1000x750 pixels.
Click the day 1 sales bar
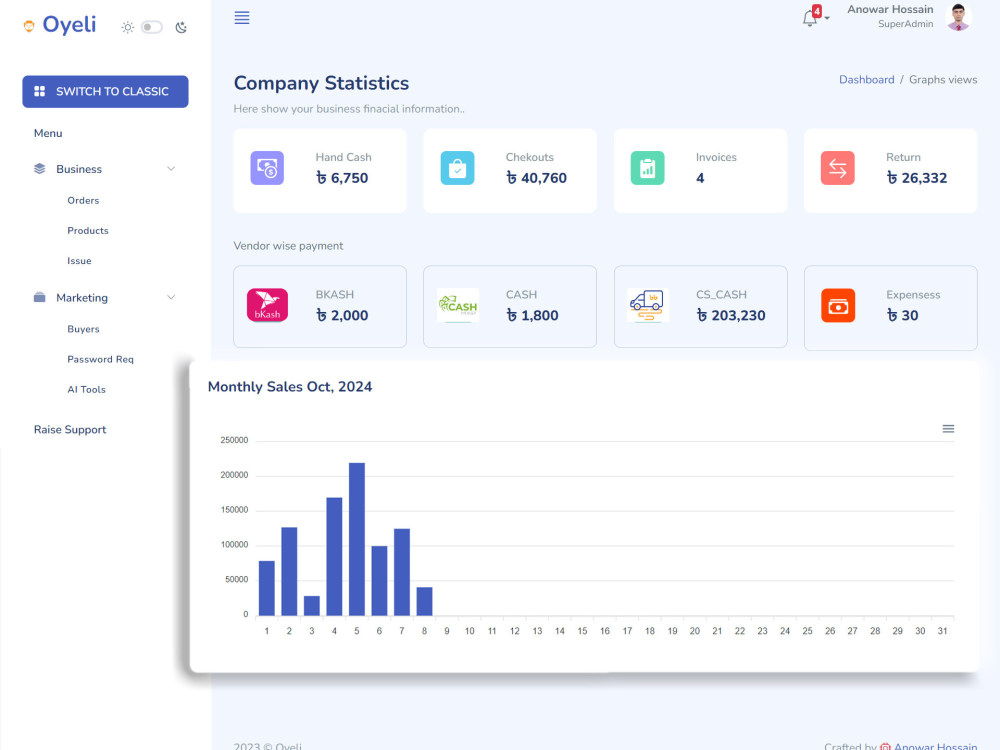click(267, 588)
